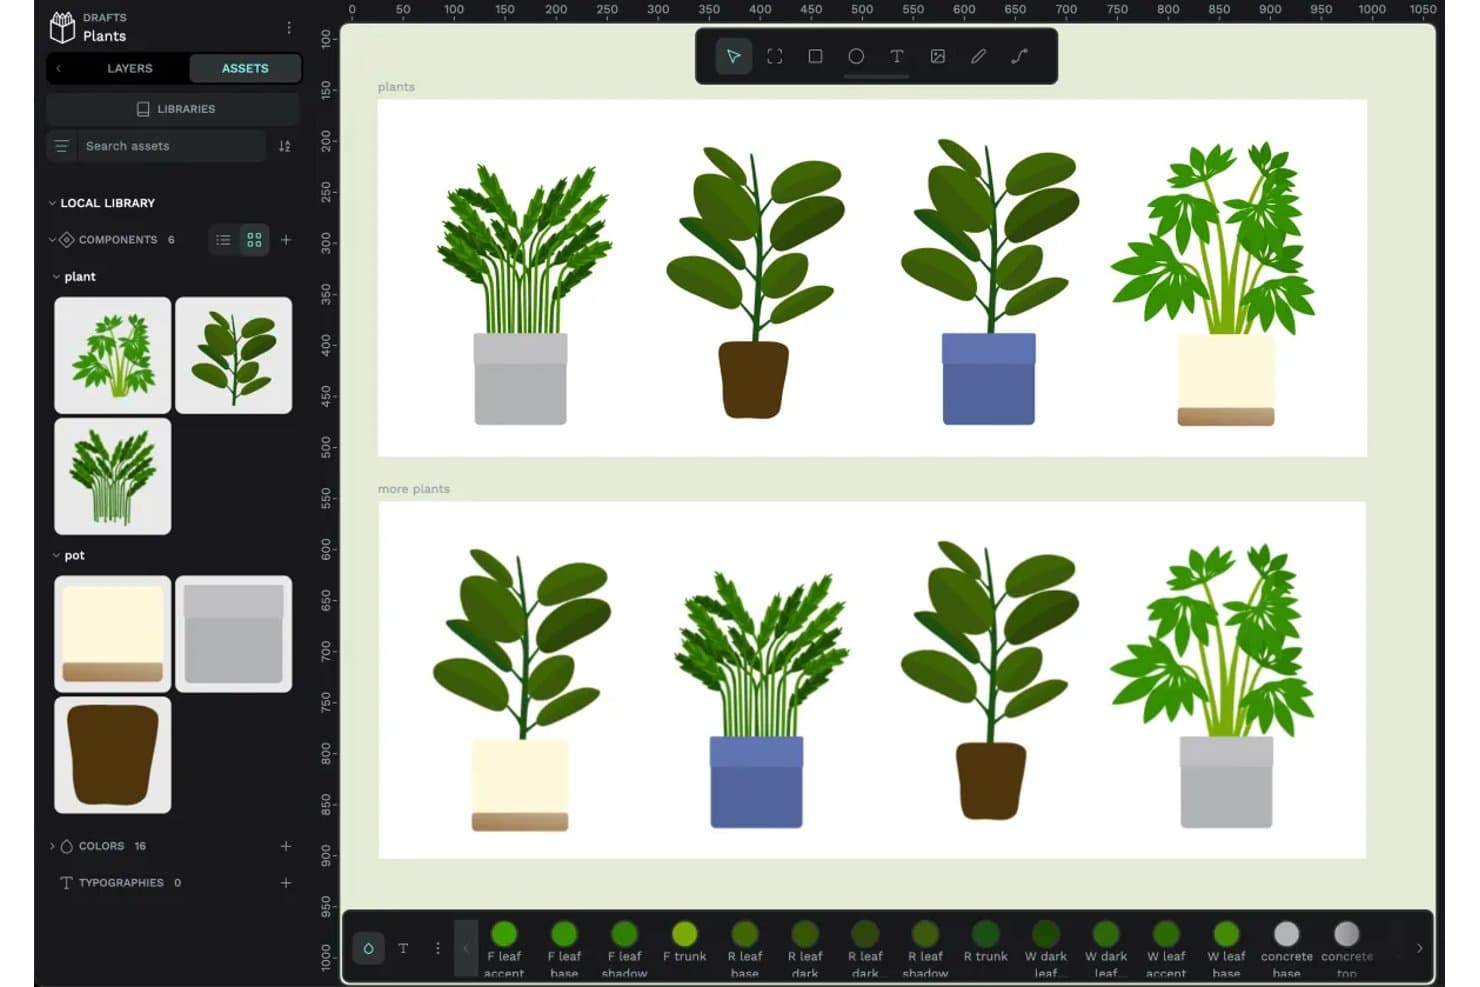Select the Path curve tool
The height and width of the screenshot is (987, 1480).
(x=1019, y=56)
